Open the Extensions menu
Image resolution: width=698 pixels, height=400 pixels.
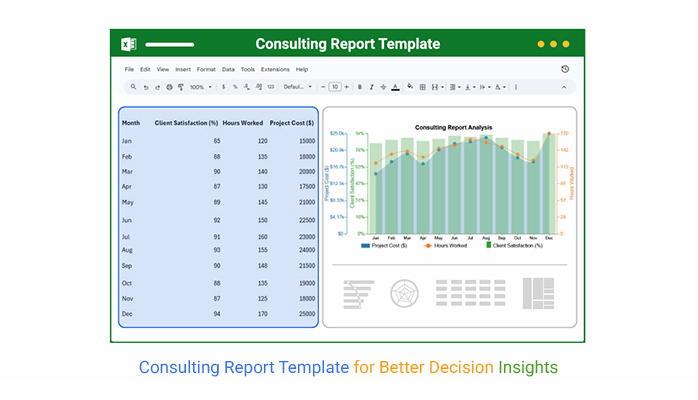275,69
